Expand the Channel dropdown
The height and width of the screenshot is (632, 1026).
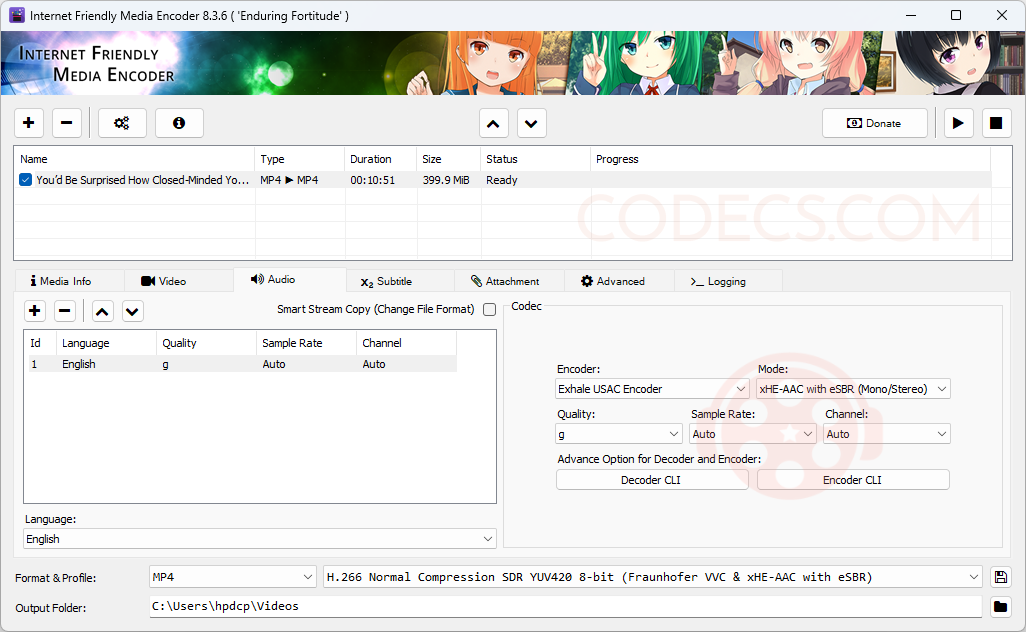click(x=887, y=434)
